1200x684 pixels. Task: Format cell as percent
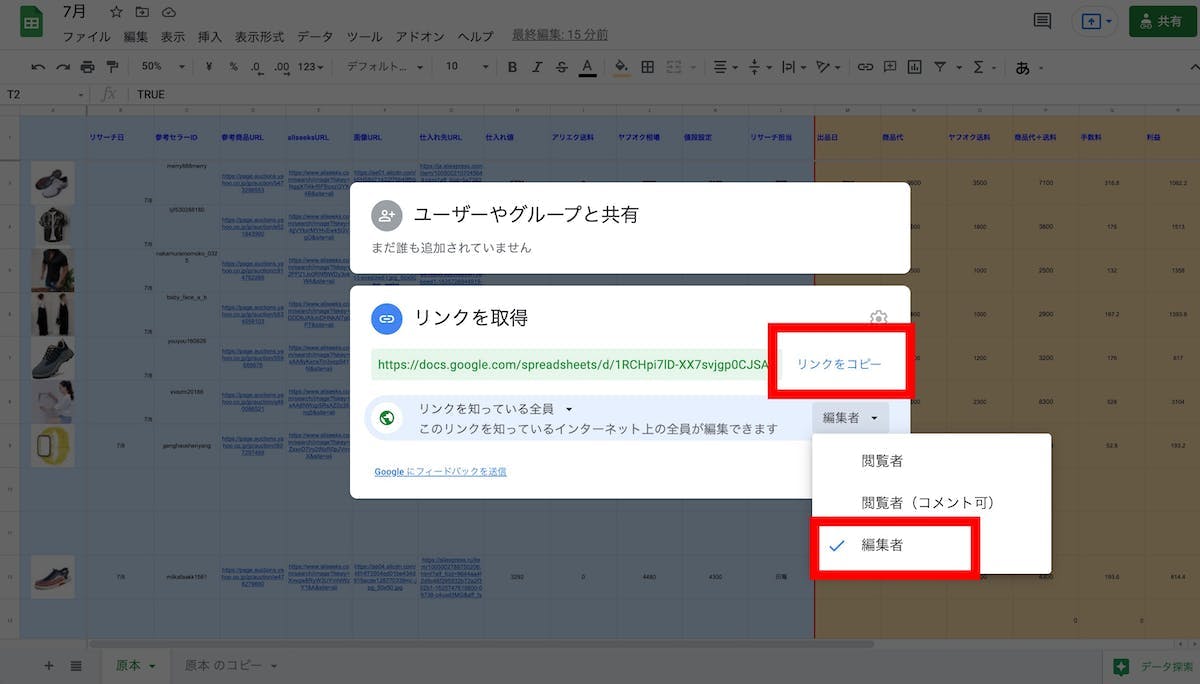[233, 67]
